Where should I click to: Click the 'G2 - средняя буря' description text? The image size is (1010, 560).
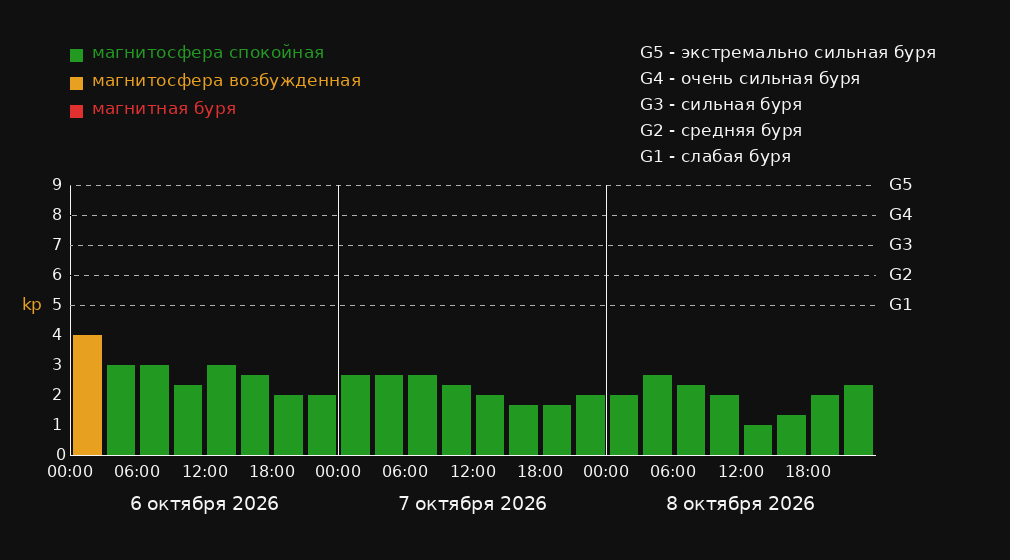pyautogui.click(x=721, y=131)
